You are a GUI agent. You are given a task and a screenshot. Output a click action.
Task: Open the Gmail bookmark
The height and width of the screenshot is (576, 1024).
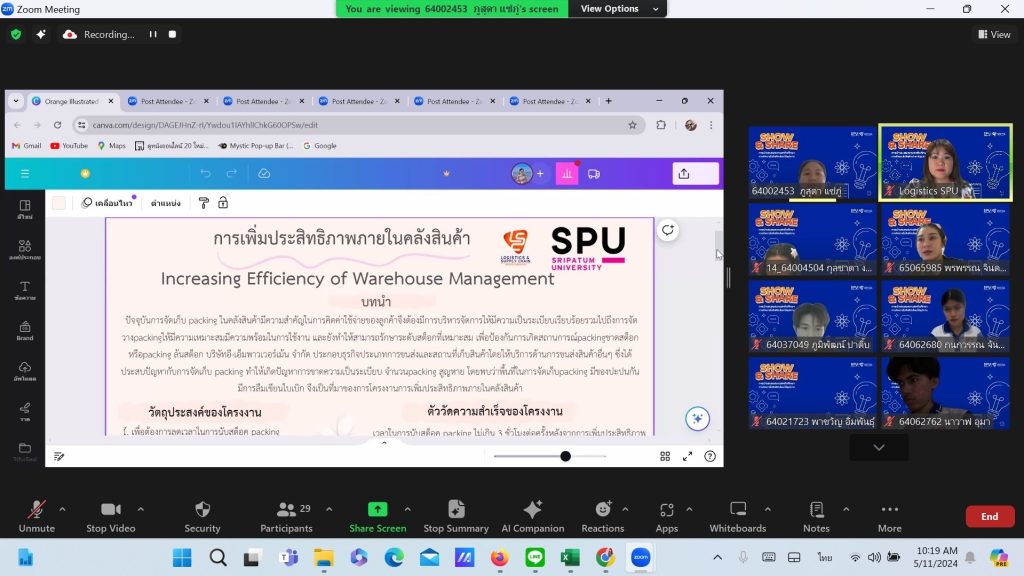[x=26, y=146]
